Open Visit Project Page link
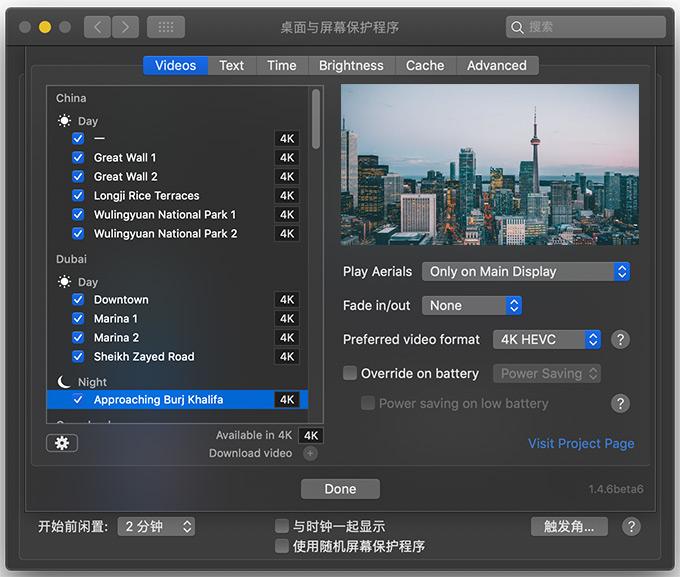 point(581,443)
